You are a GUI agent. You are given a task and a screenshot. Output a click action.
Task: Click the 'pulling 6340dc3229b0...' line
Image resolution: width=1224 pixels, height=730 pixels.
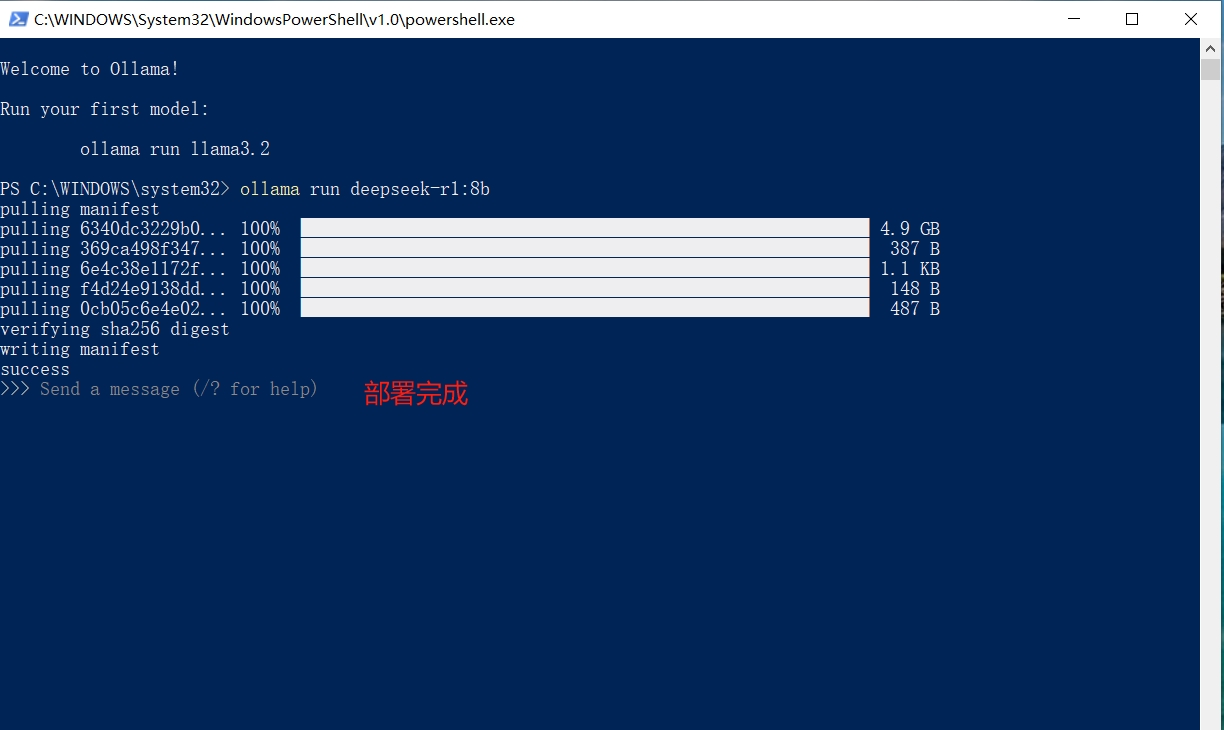point(470,229)
